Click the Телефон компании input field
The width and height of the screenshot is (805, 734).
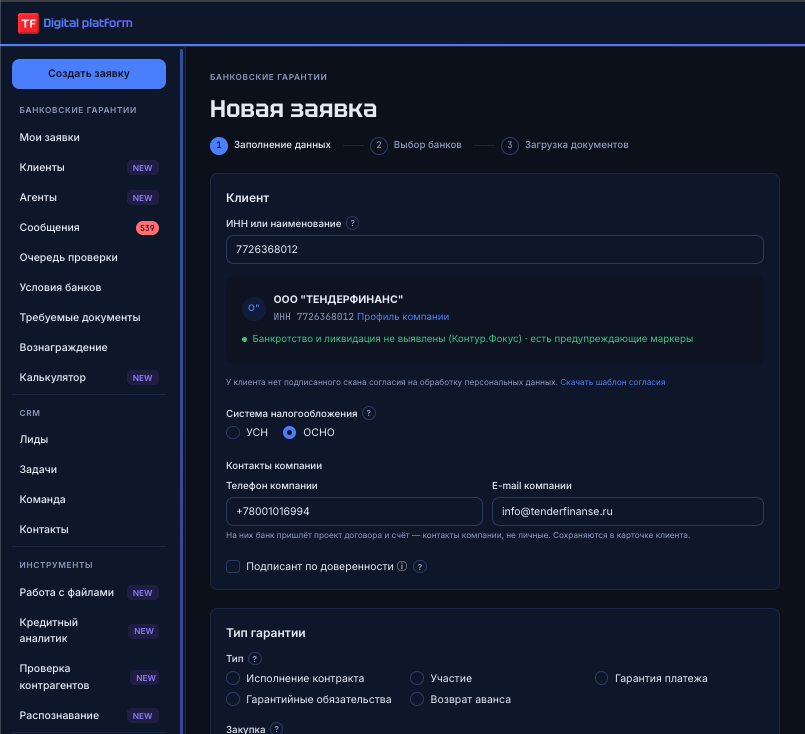[354, 511]
